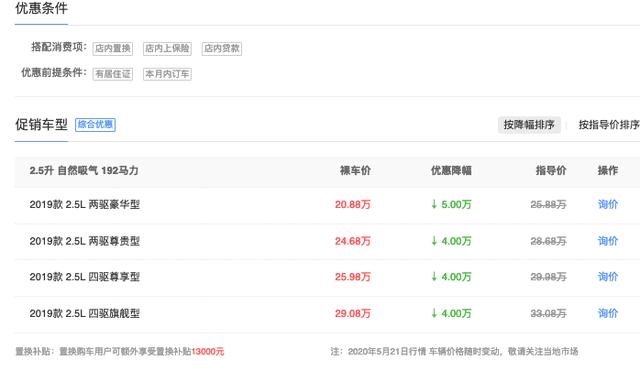The height and width of the screenshot is (371, 640).
Task: Select the 2019款 2.5L 四驱旗舰型 row name
Action: pos(84,313)
